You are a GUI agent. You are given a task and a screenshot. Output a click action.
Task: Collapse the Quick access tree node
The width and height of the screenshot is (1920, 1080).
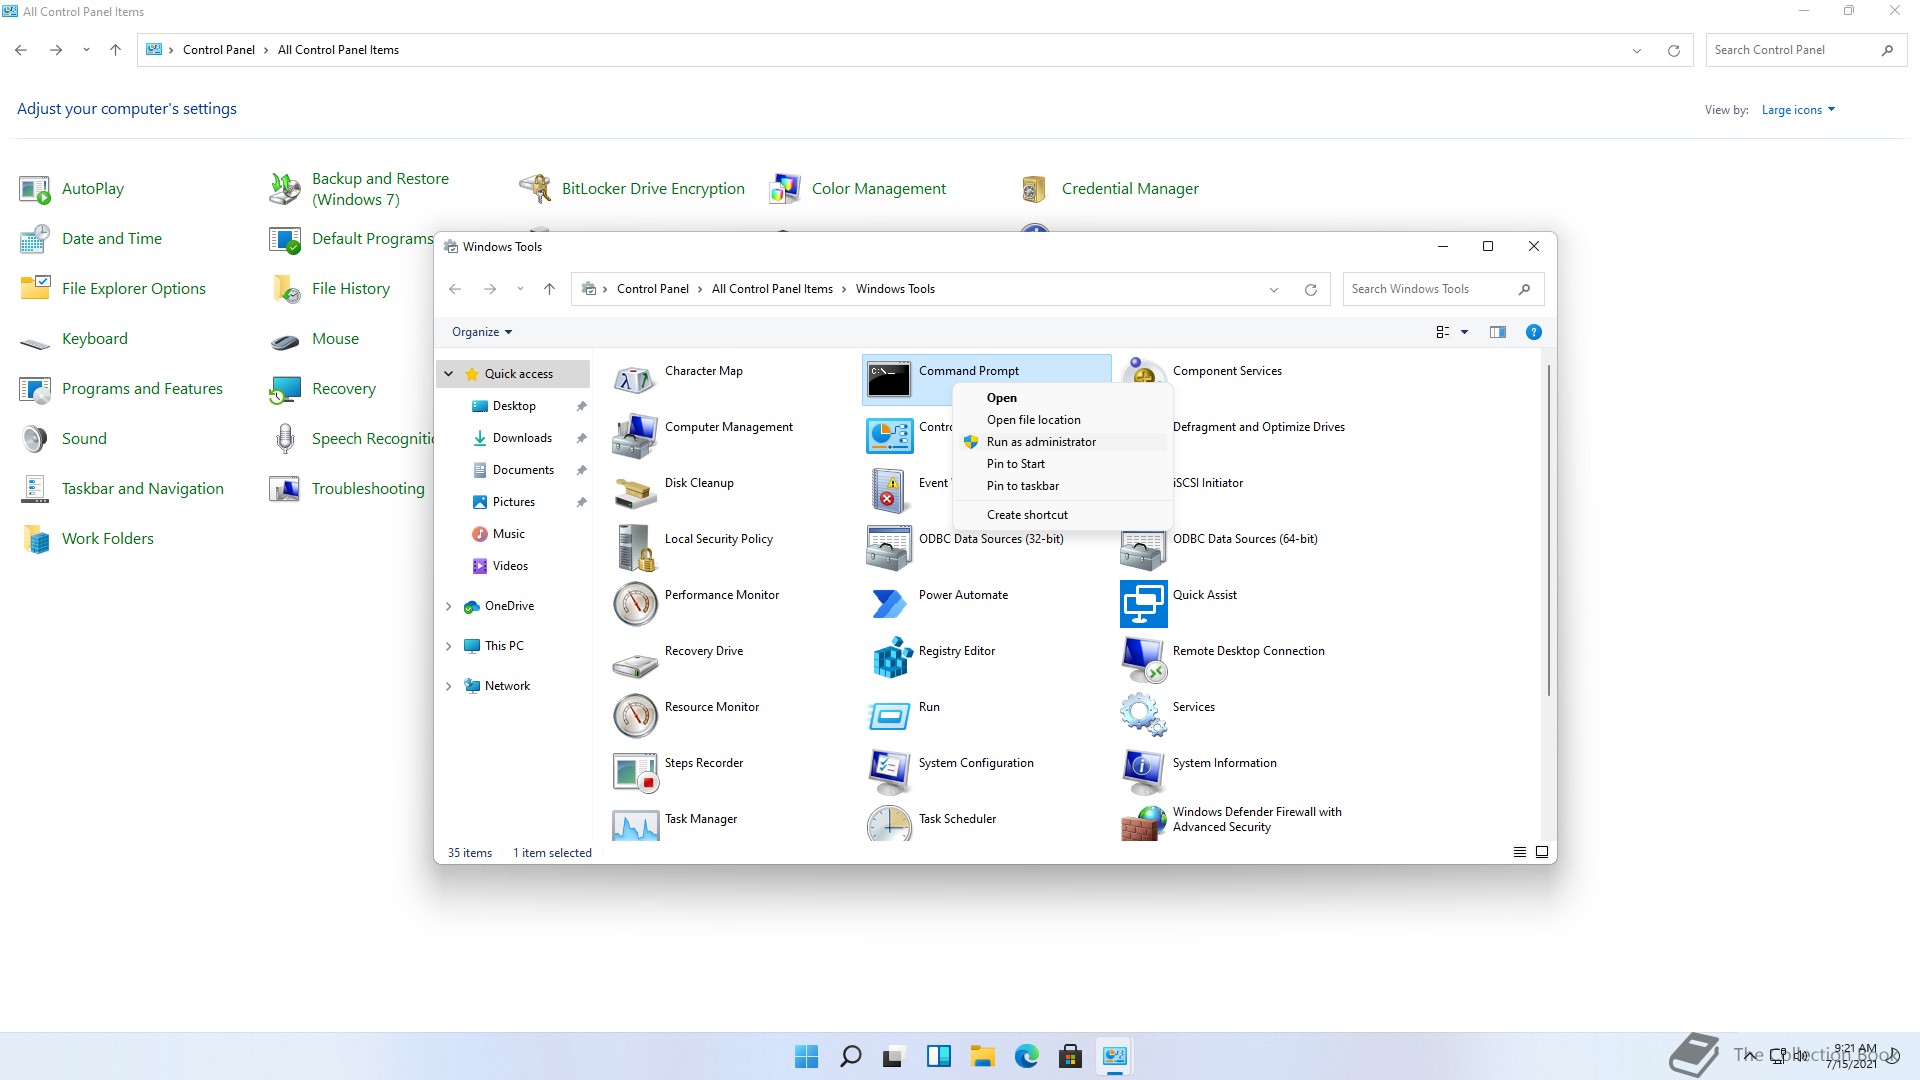pos(449,374)
